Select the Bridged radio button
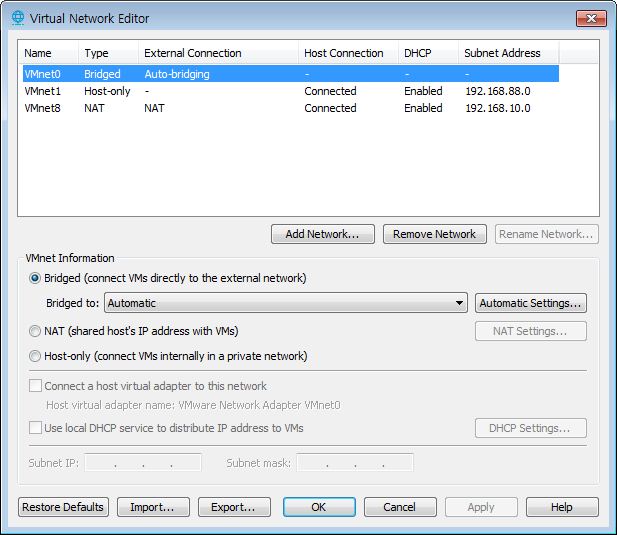Viewport: 617px width, 535px height. click(x=35, y=278)
